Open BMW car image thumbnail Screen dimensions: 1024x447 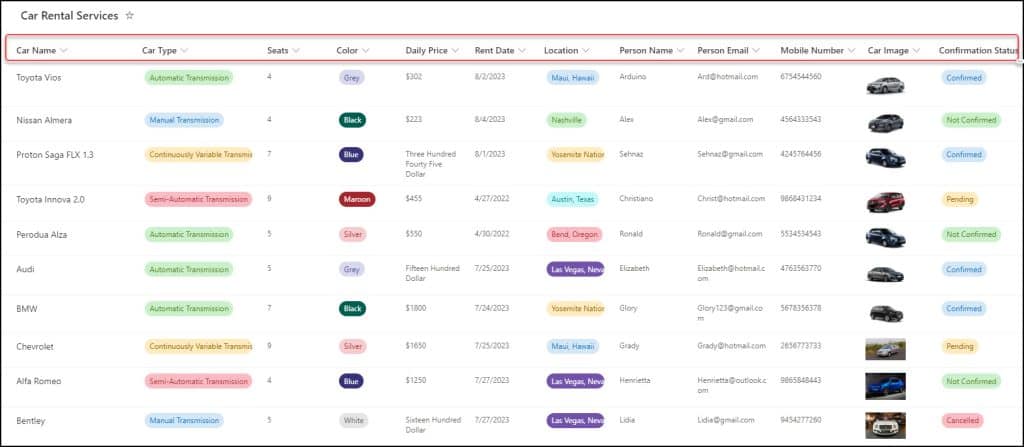click(886, 313)
